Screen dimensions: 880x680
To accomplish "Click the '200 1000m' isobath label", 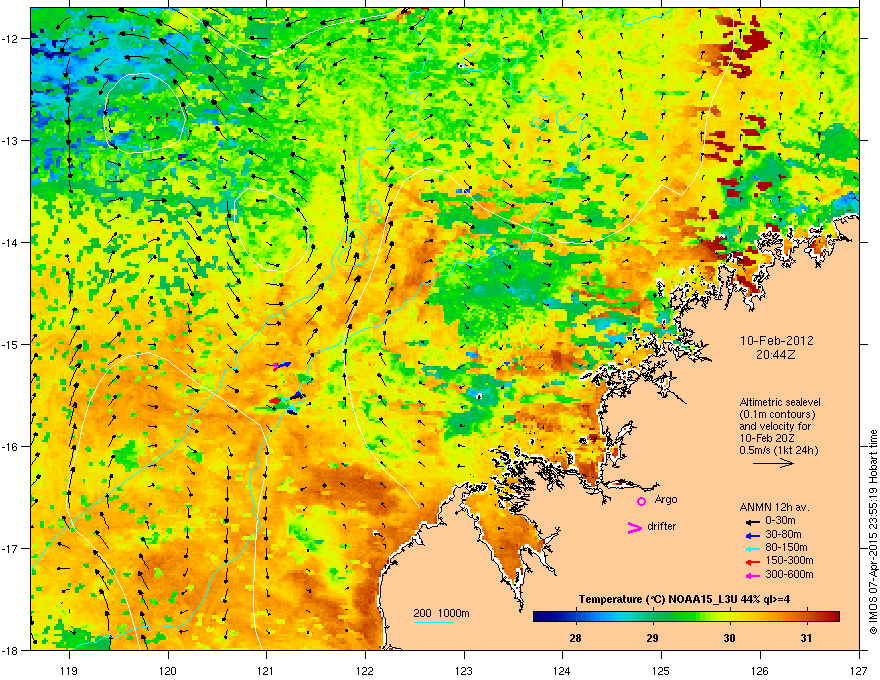I will pos(441,613).
